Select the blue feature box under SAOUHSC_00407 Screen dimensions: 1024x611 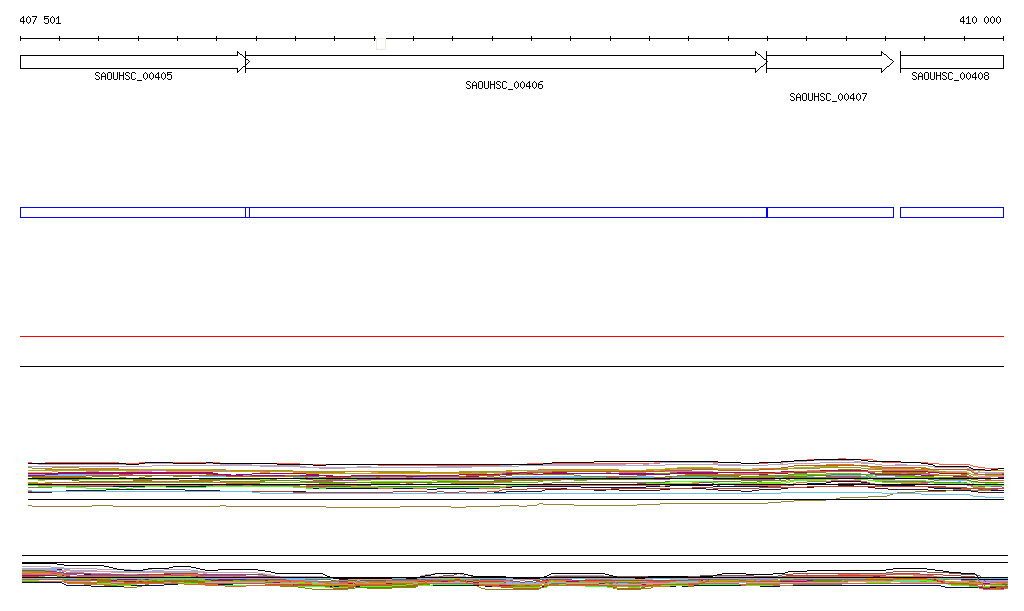[x=830, y=212]
